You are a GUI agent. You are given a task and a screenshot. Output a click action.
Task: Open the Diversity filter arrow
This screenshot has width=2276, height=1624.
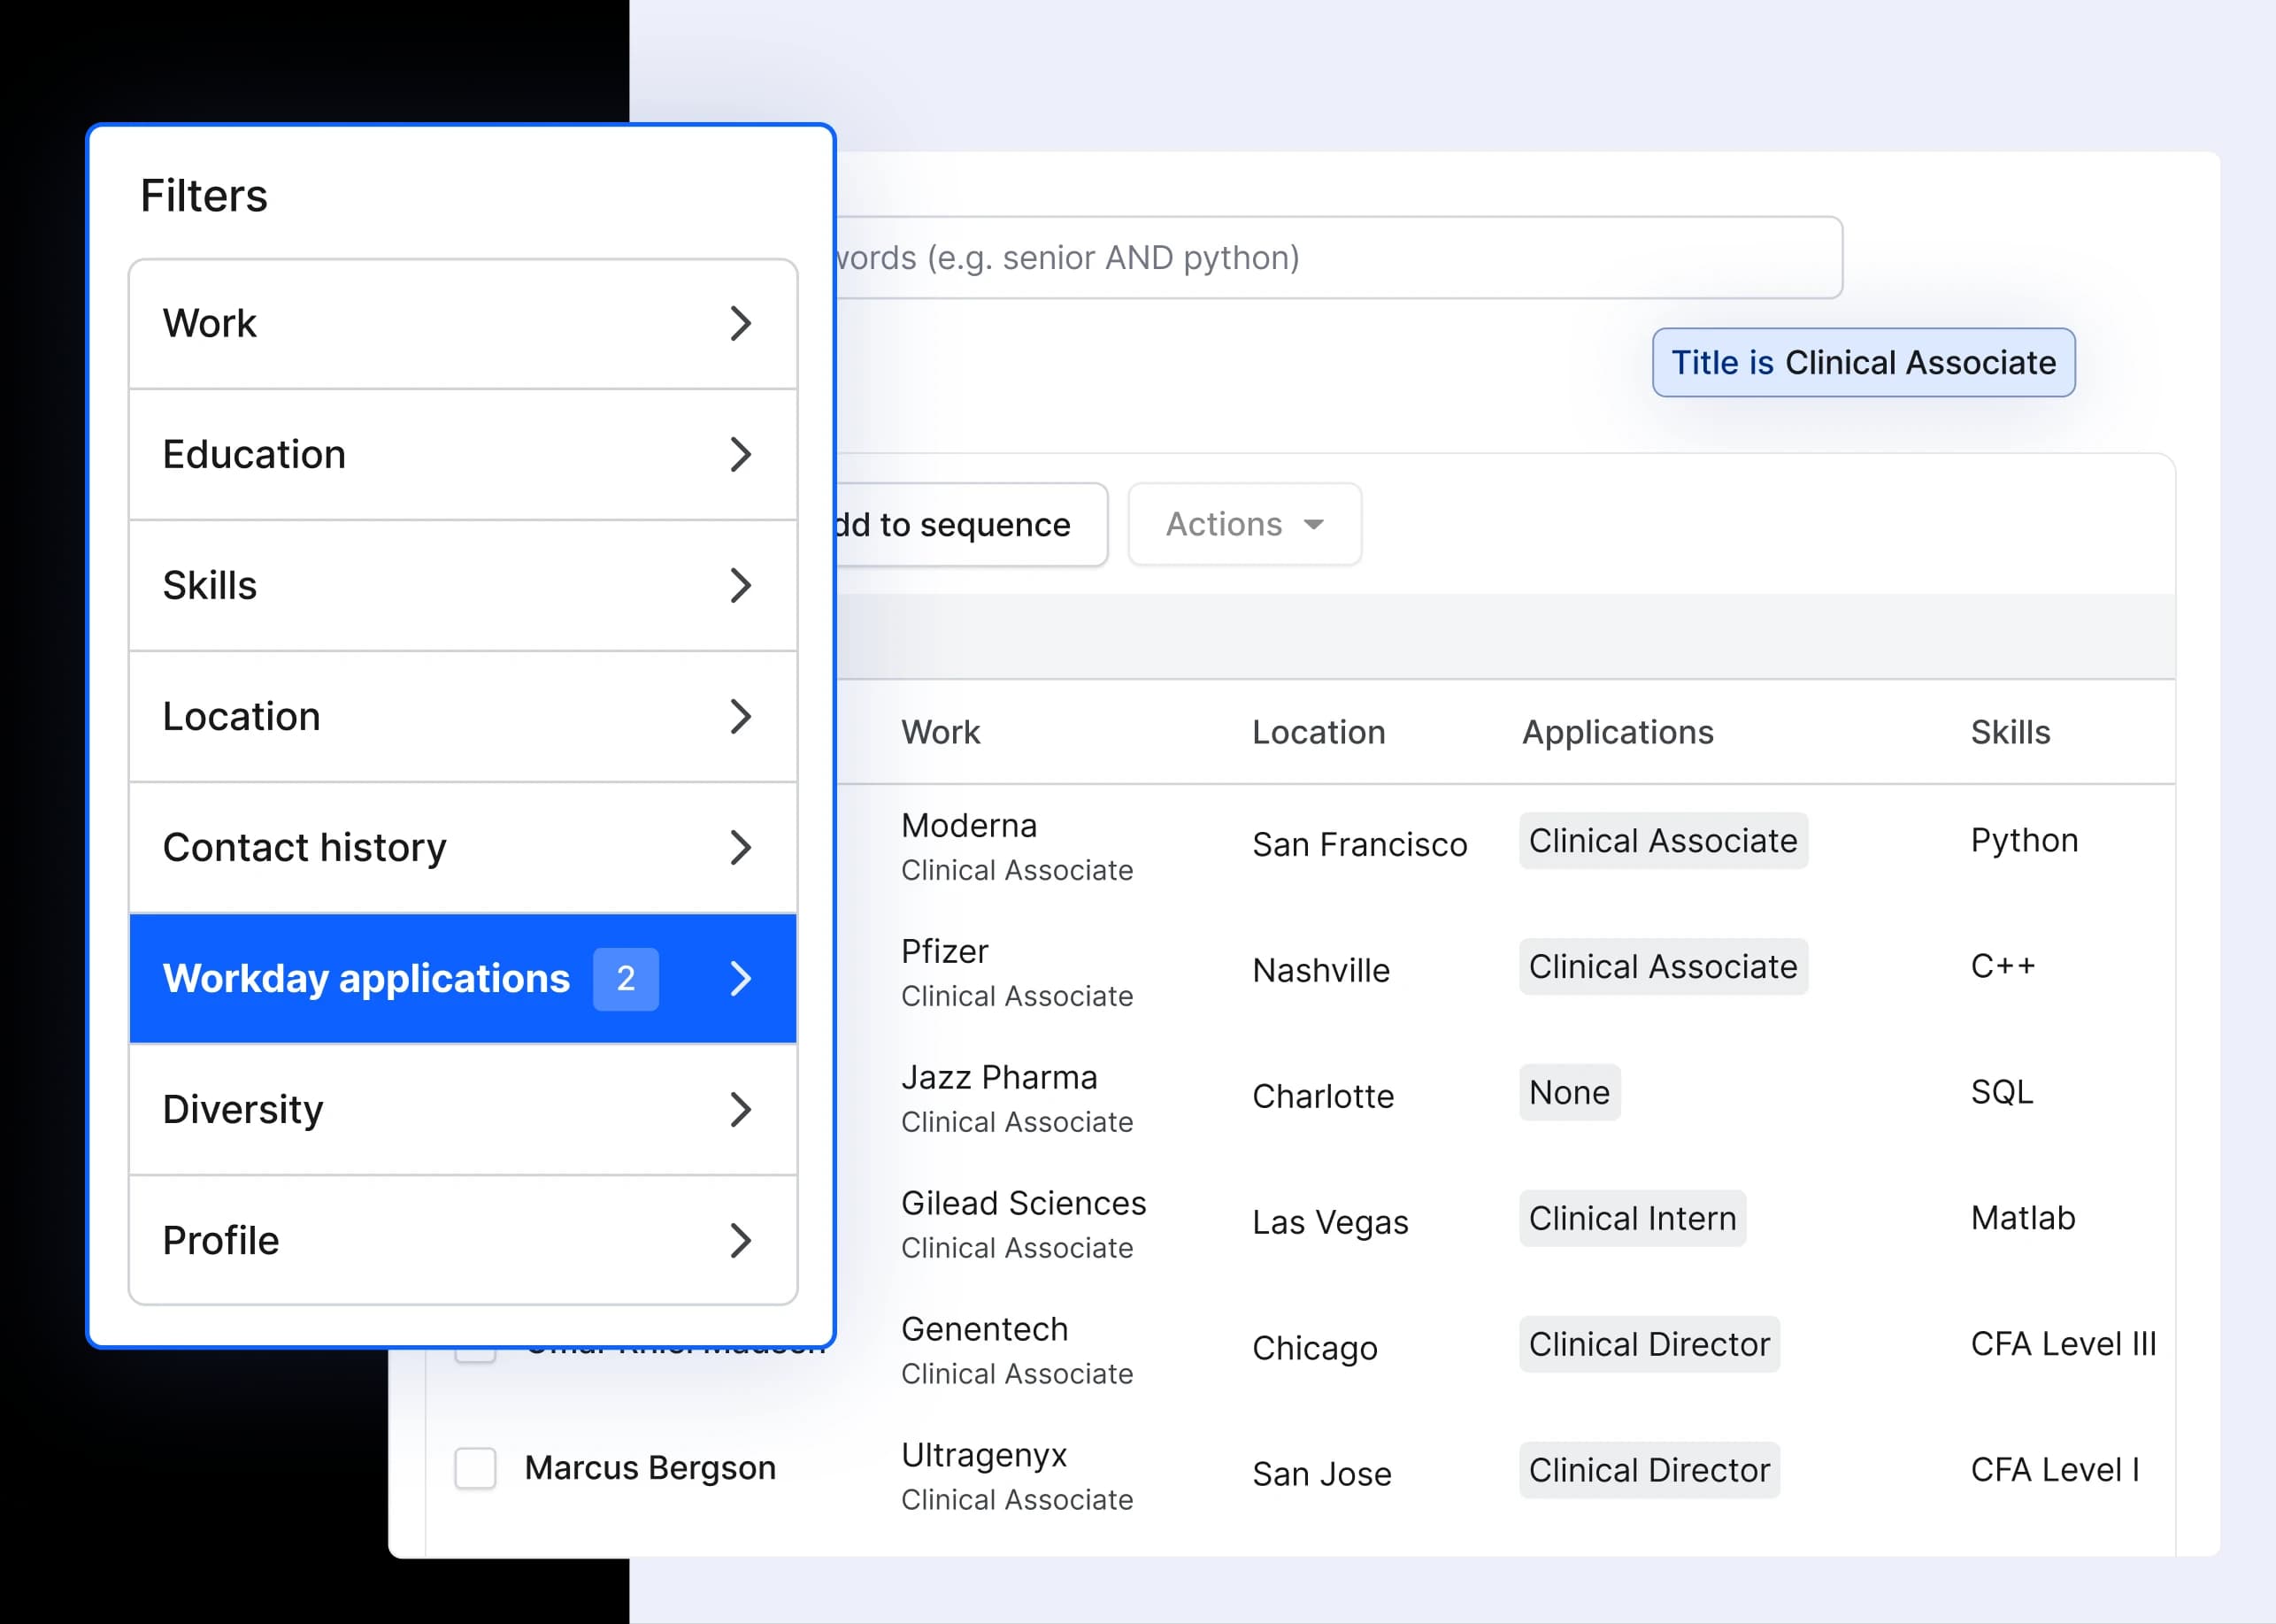coord(740,1110)
